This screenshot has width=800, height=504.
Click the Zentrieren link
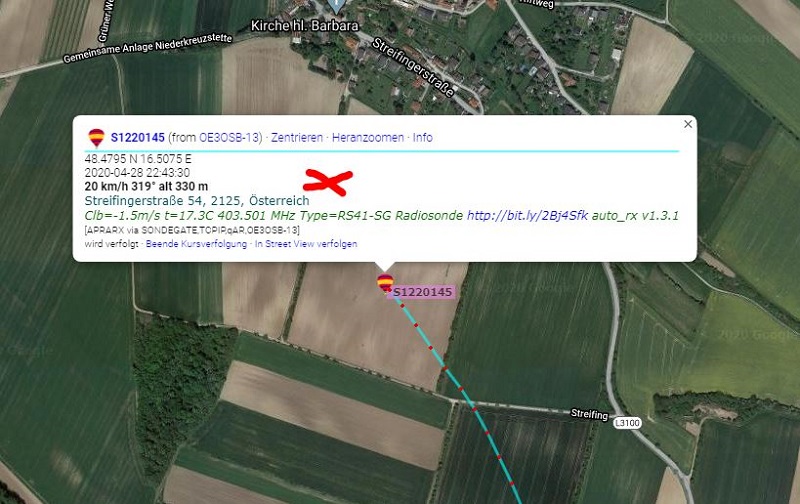coord(297,138)
